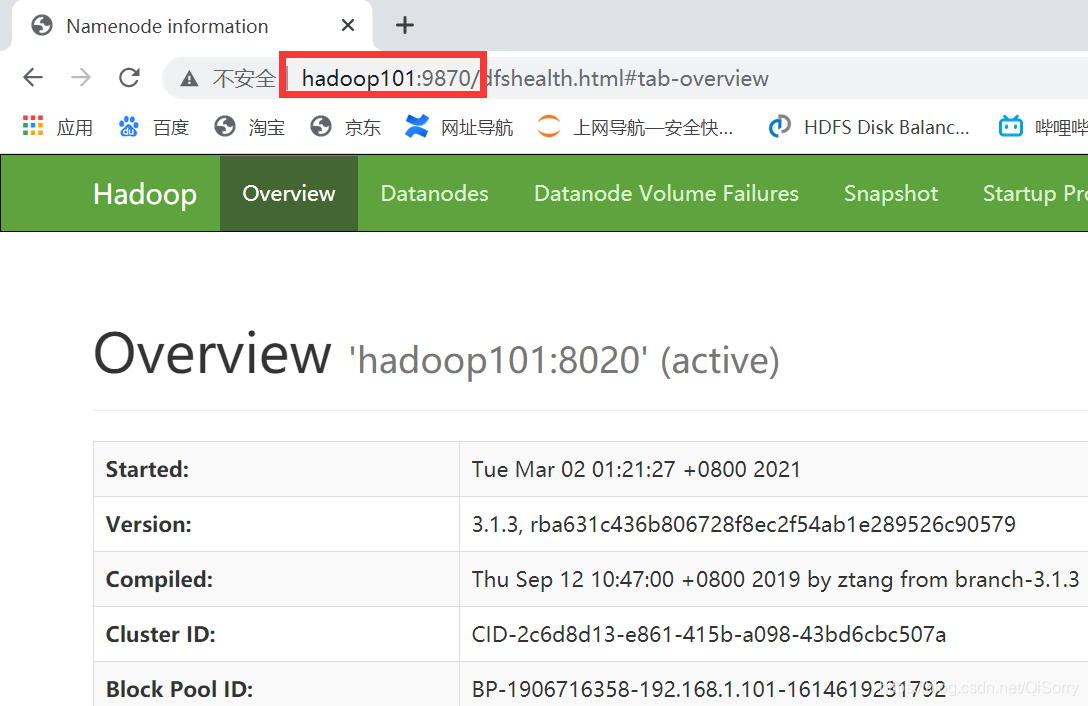Viewport: 1088px width, 706px height.
Task: Open the 上网导航 bookmark
Action: point(635,127)
